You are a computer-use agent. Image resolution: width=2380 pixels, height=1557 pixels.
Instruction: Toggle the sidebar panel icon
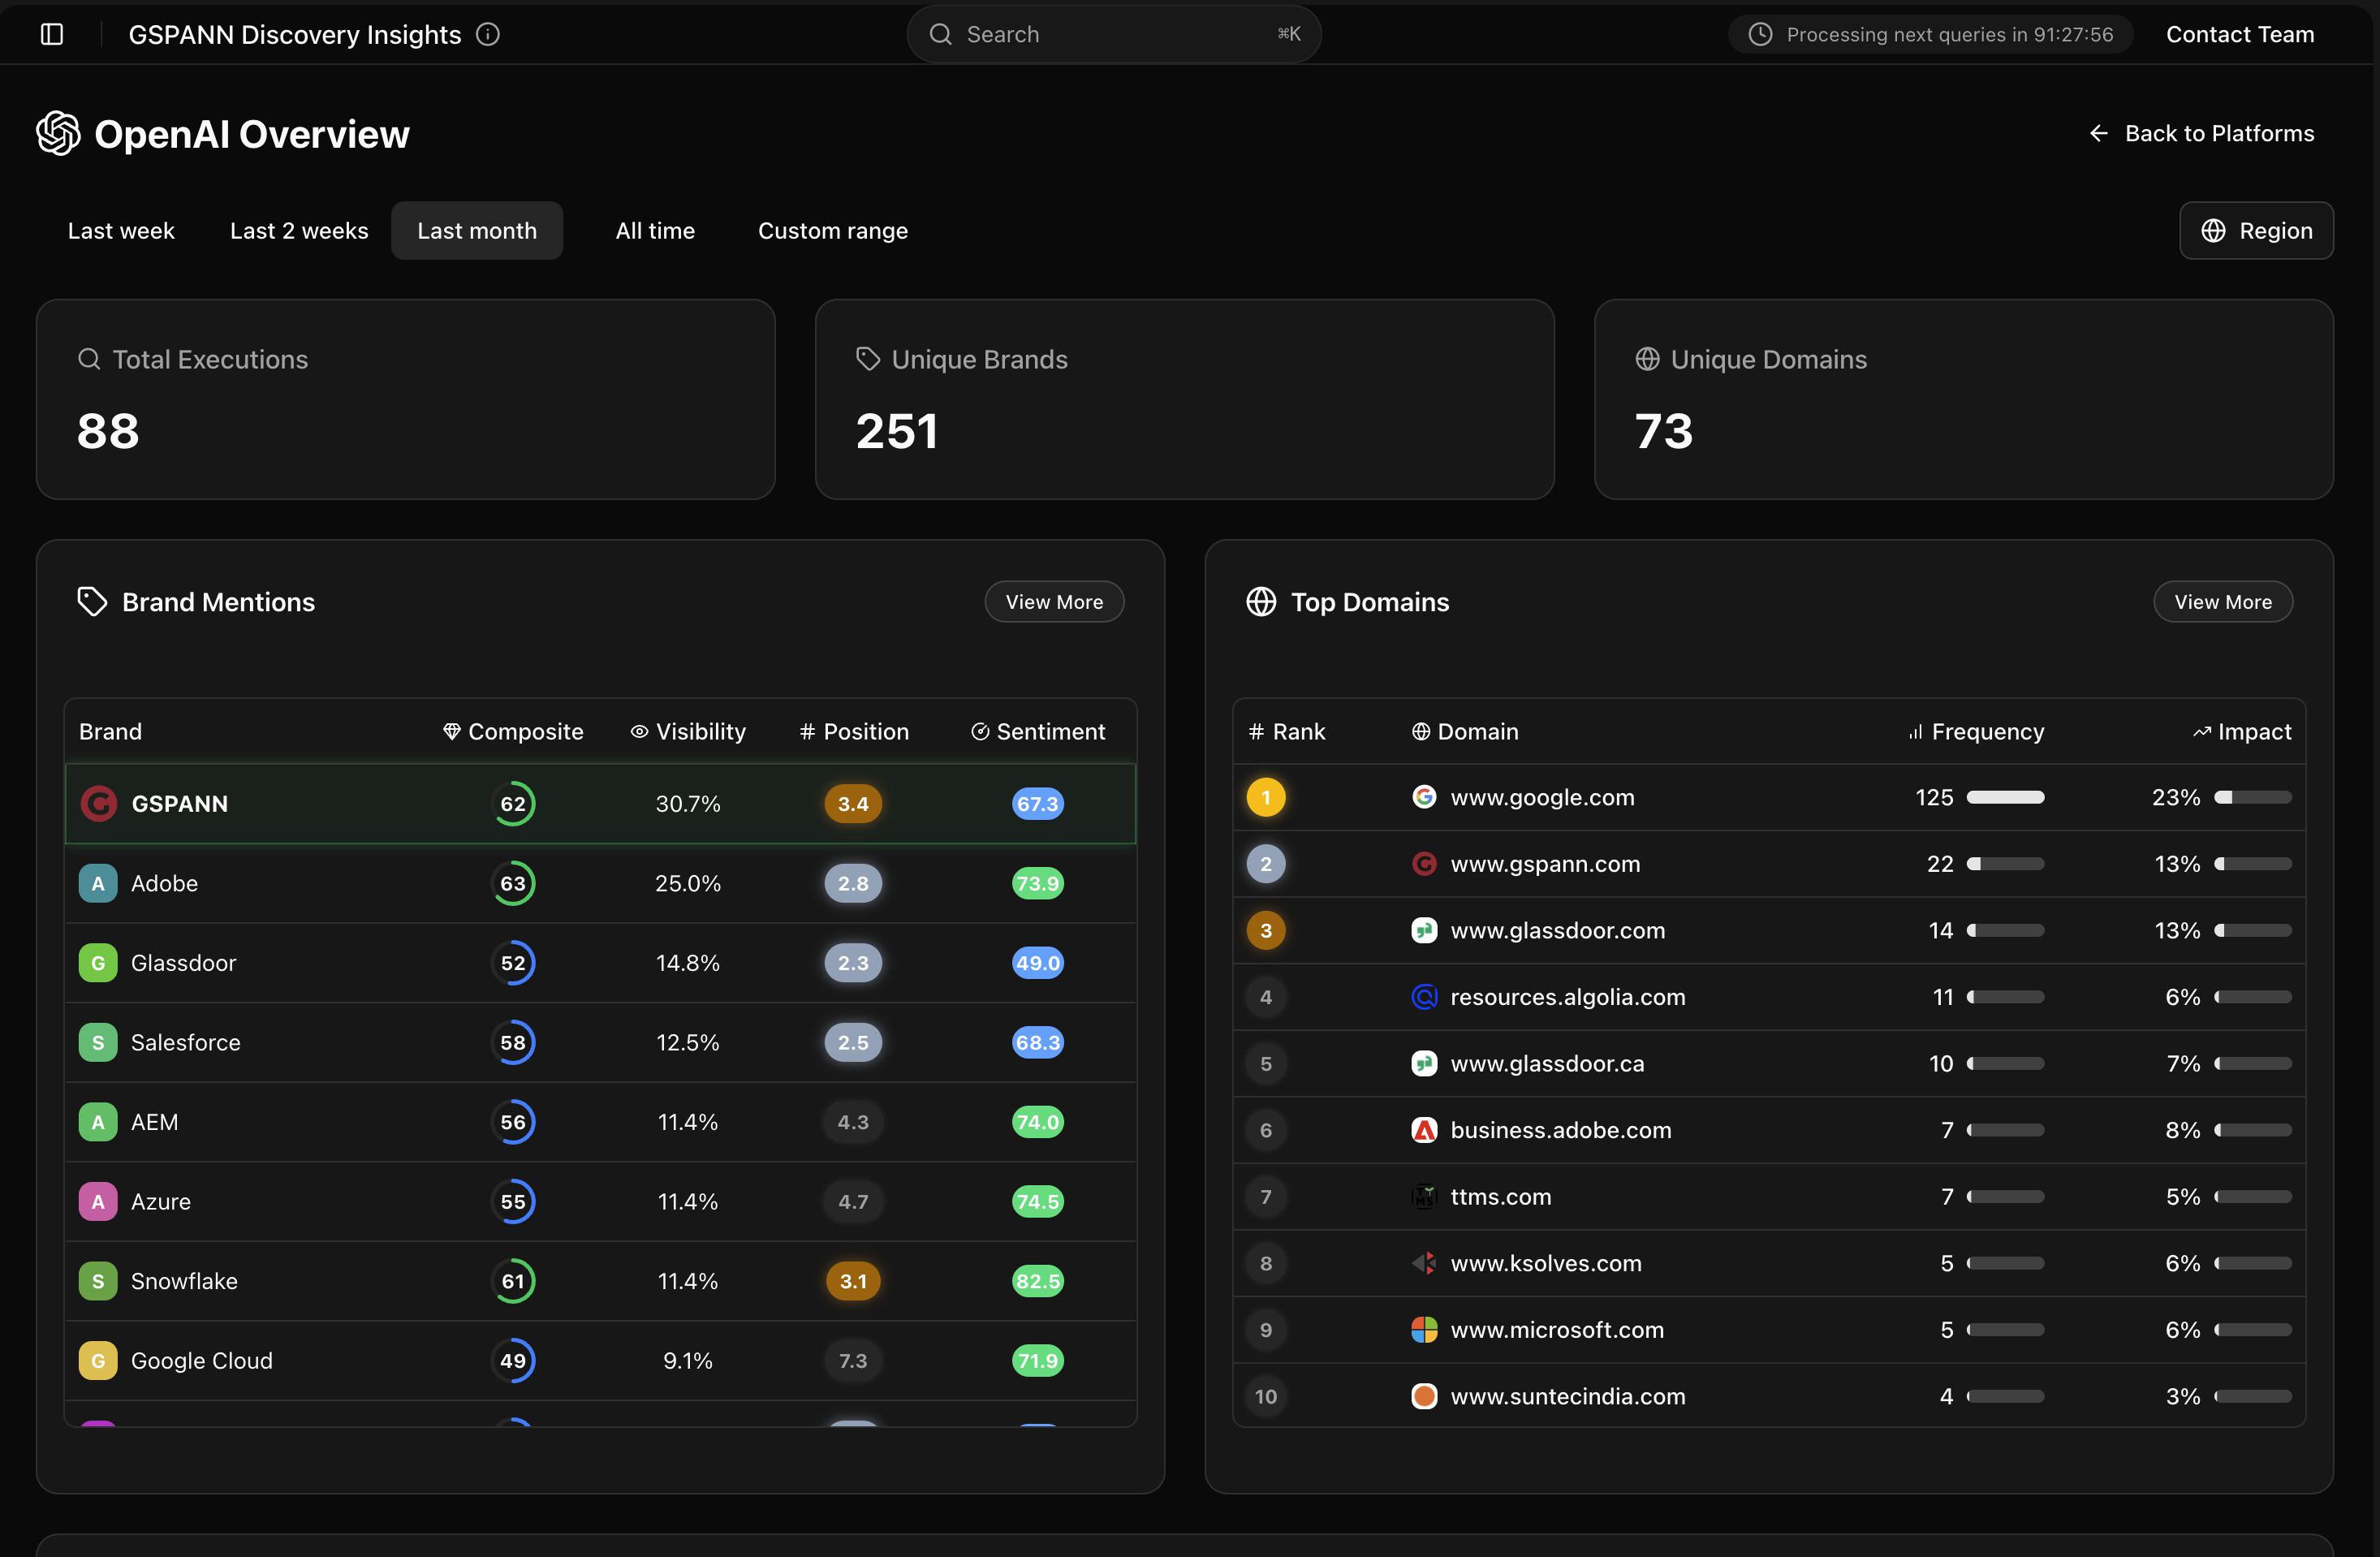52,34
